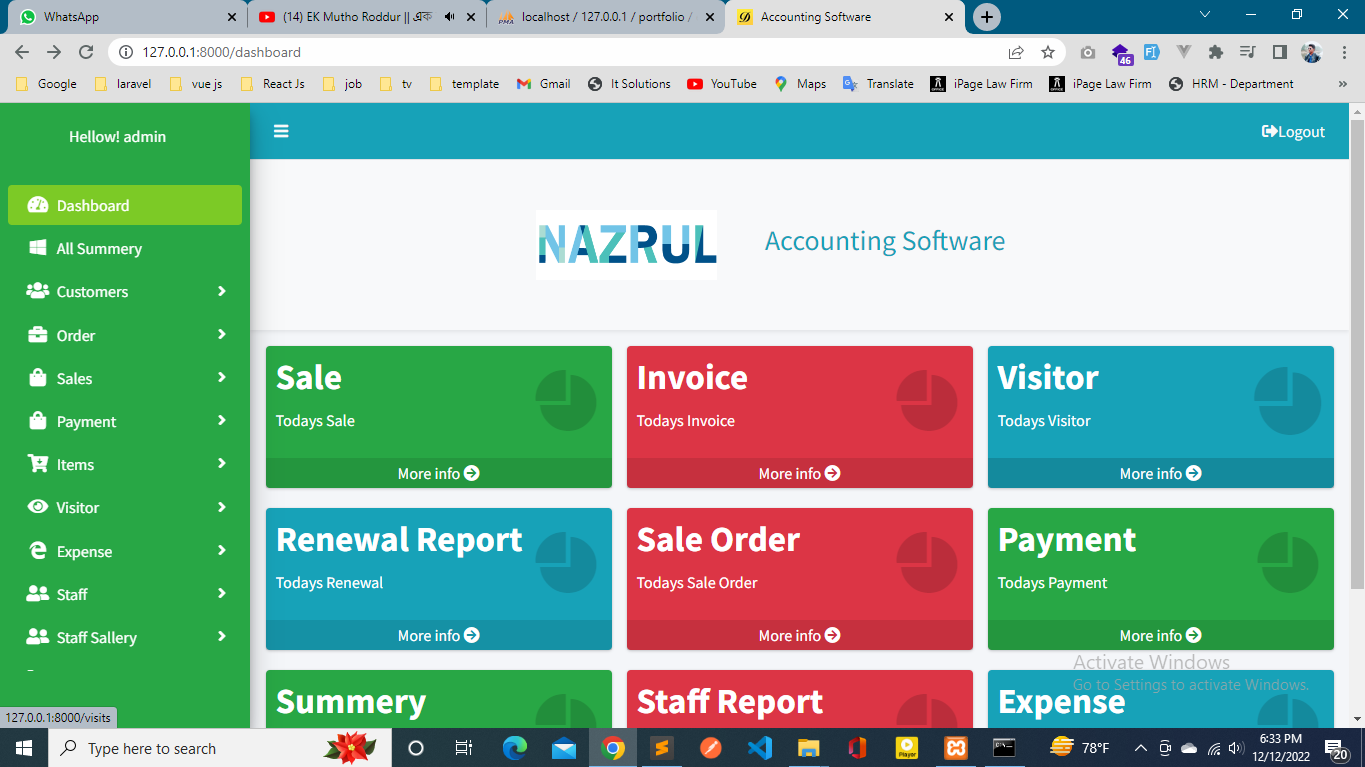Image resolution: width=1365 pixels, height=767 pixels.
Task: Open the YouTube bookmark
Action: [722, 84]
